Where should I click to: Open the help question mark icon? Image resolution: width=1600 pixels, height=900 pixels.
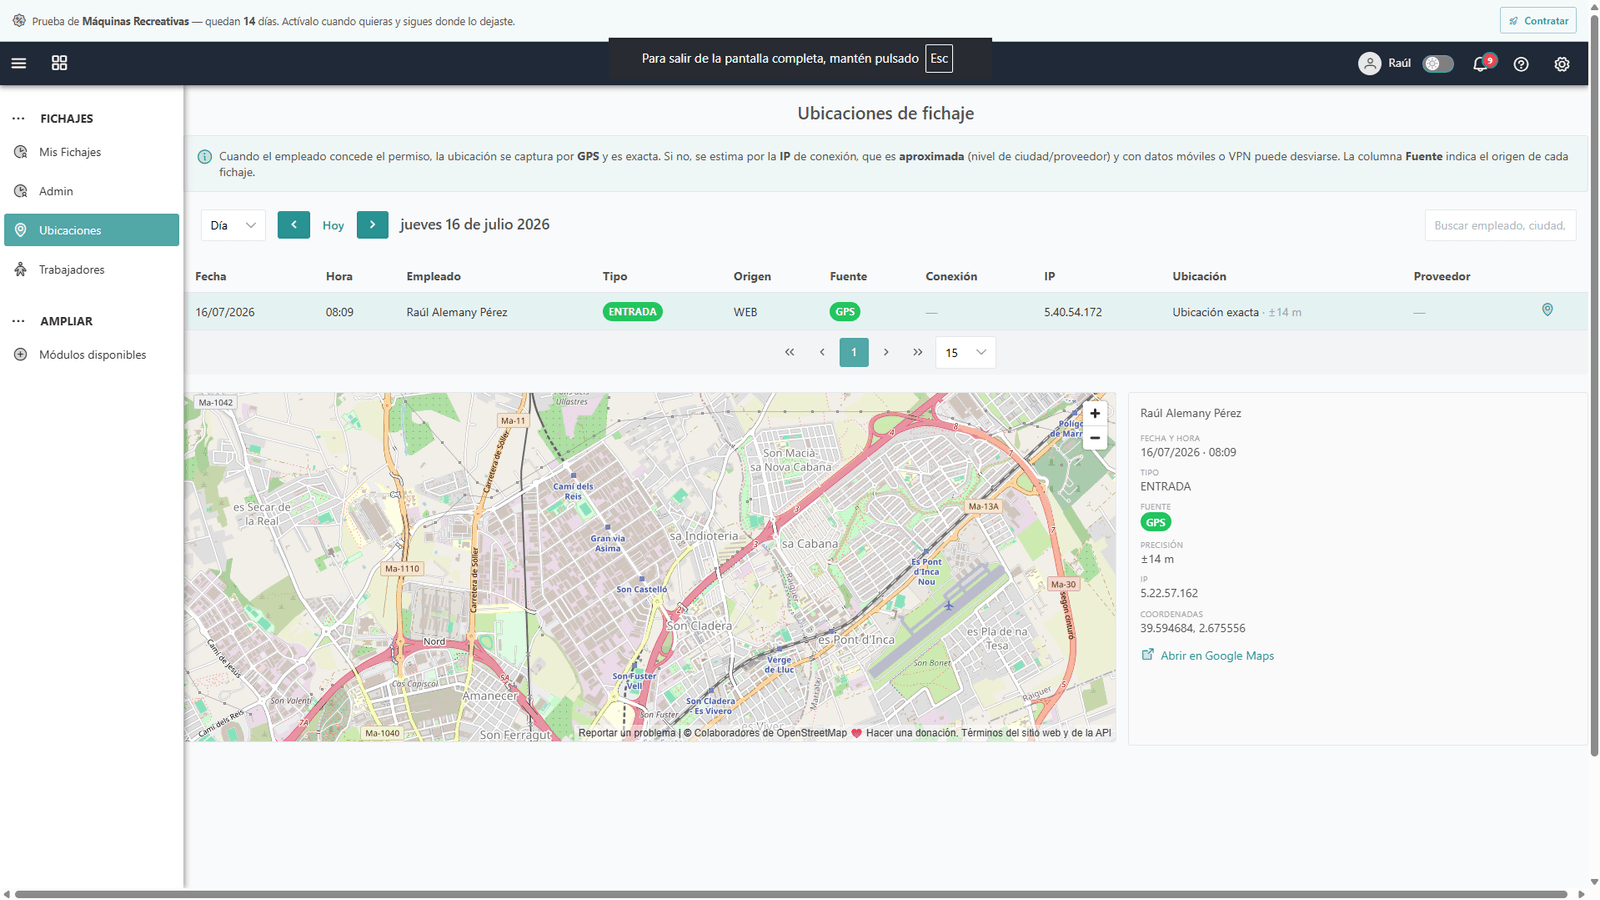[x=1521, y=64]
